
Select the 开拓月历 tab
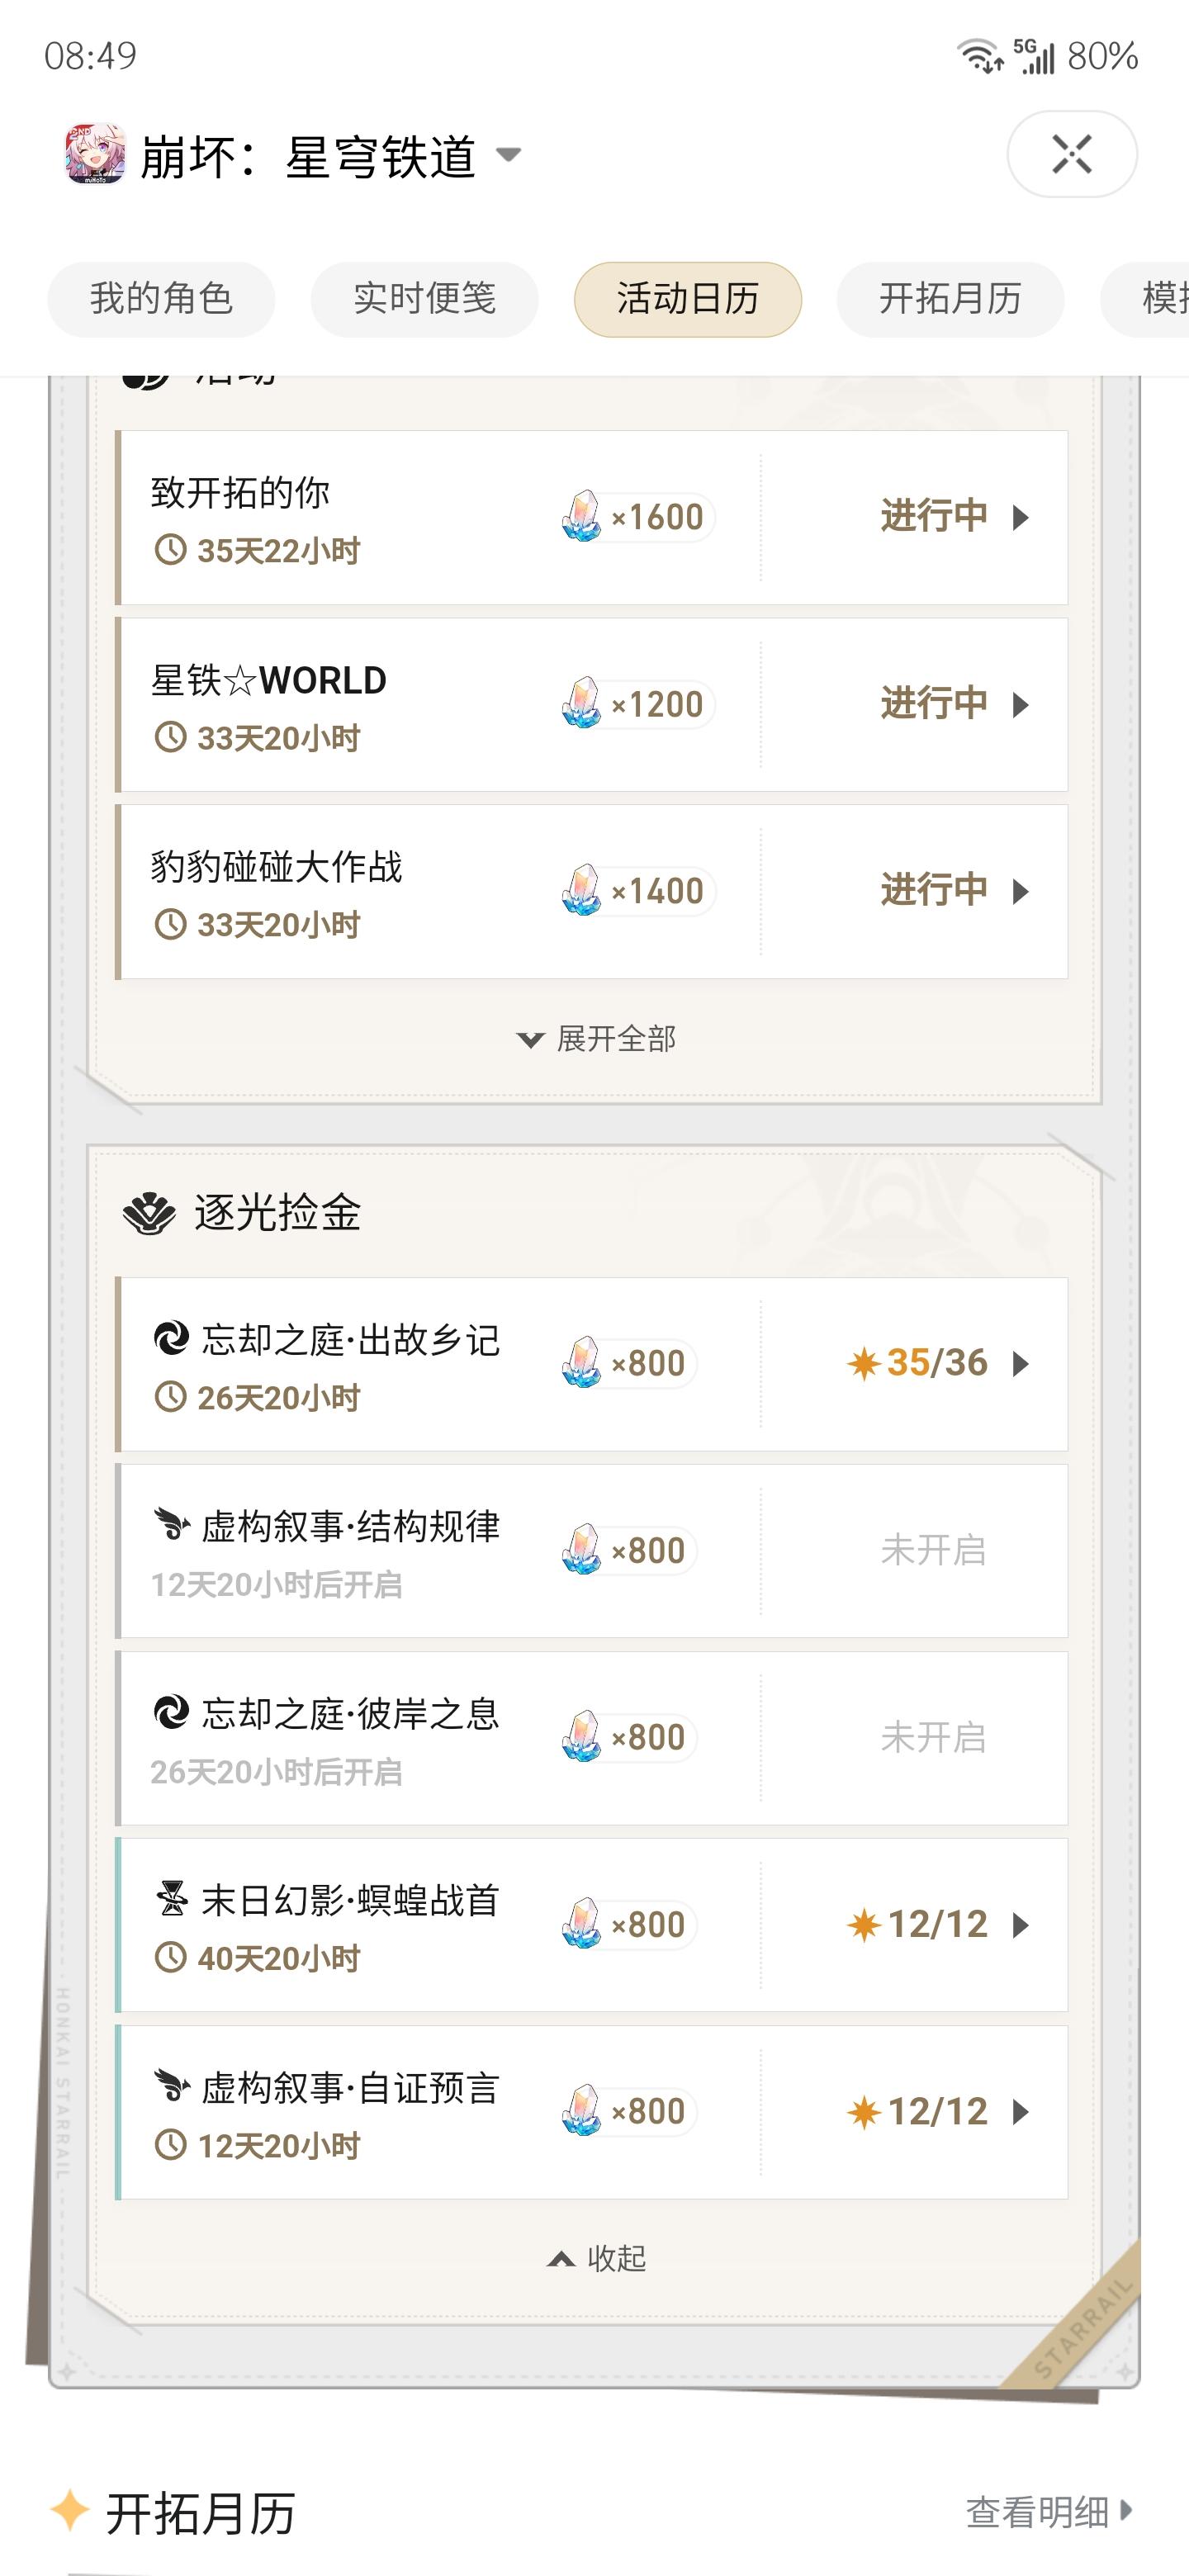point(950,299)
